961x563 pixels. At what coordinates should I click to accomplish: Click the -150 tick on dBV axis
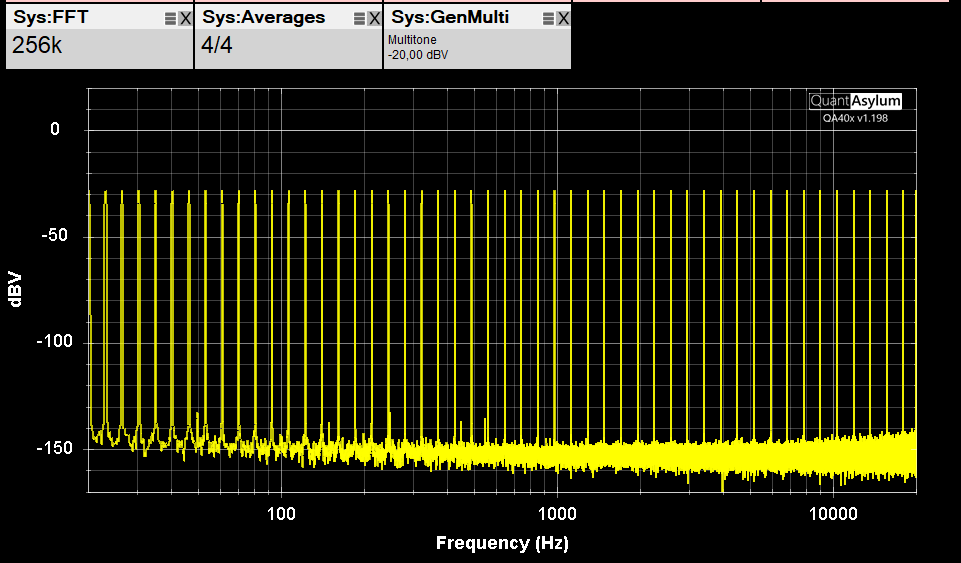55,448
